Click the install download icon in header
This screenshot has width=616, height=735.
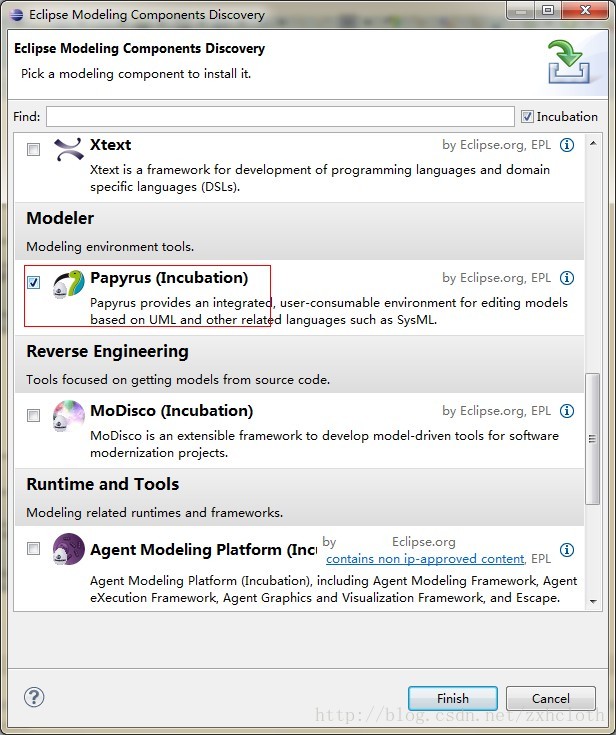(569, 62)
